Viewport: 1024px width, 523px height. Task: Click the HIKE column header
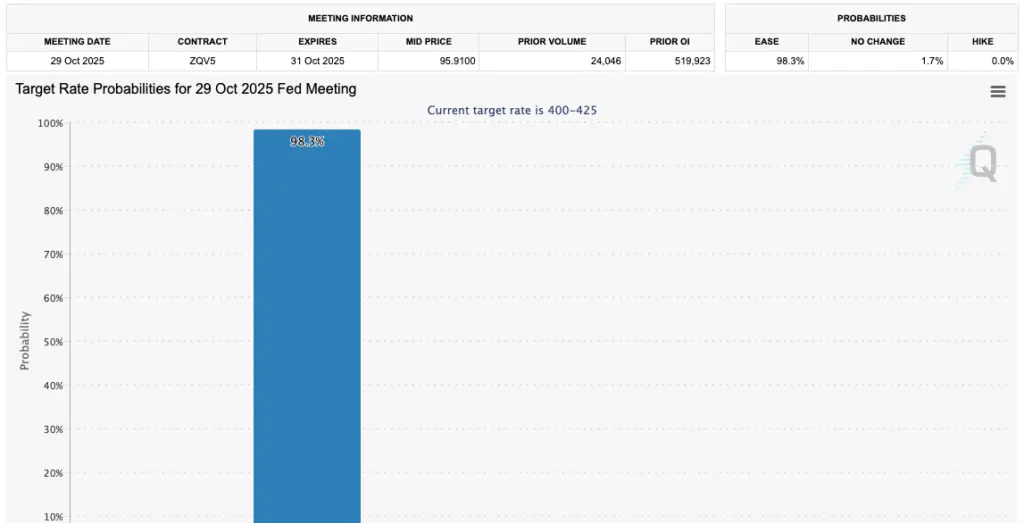pyautogui.click(x=982, y=41)
